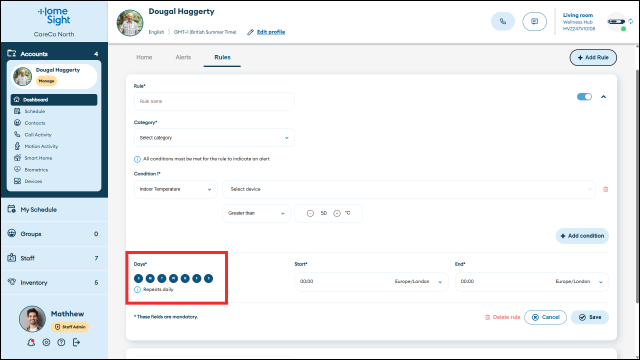Click the help question mark icon
Screen dimensions: 640x360
click(61, 342)
